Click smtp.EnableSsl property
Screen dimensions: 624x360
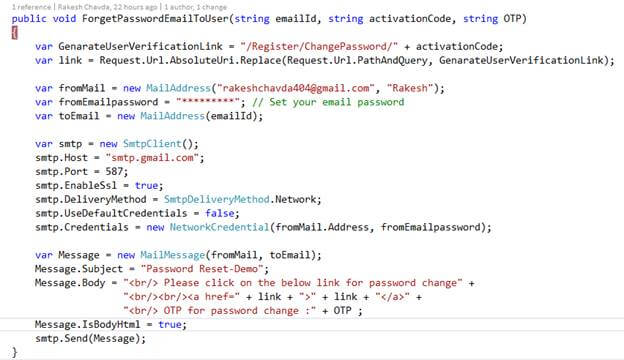click(x=76, y=186)
